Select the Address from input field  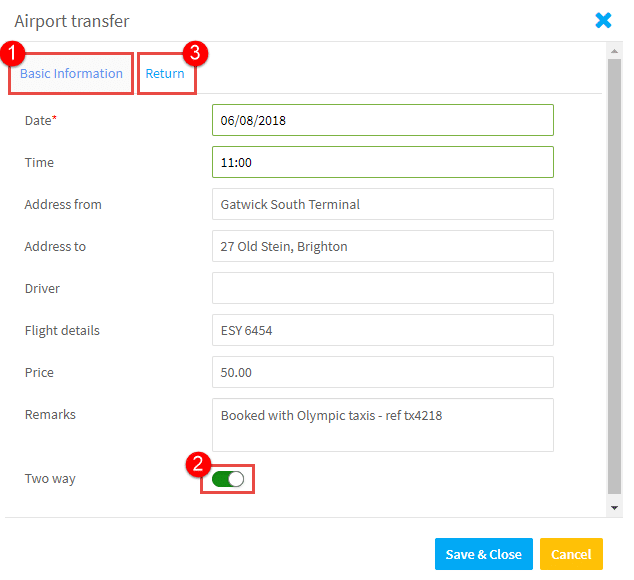[x=383, y=204]
